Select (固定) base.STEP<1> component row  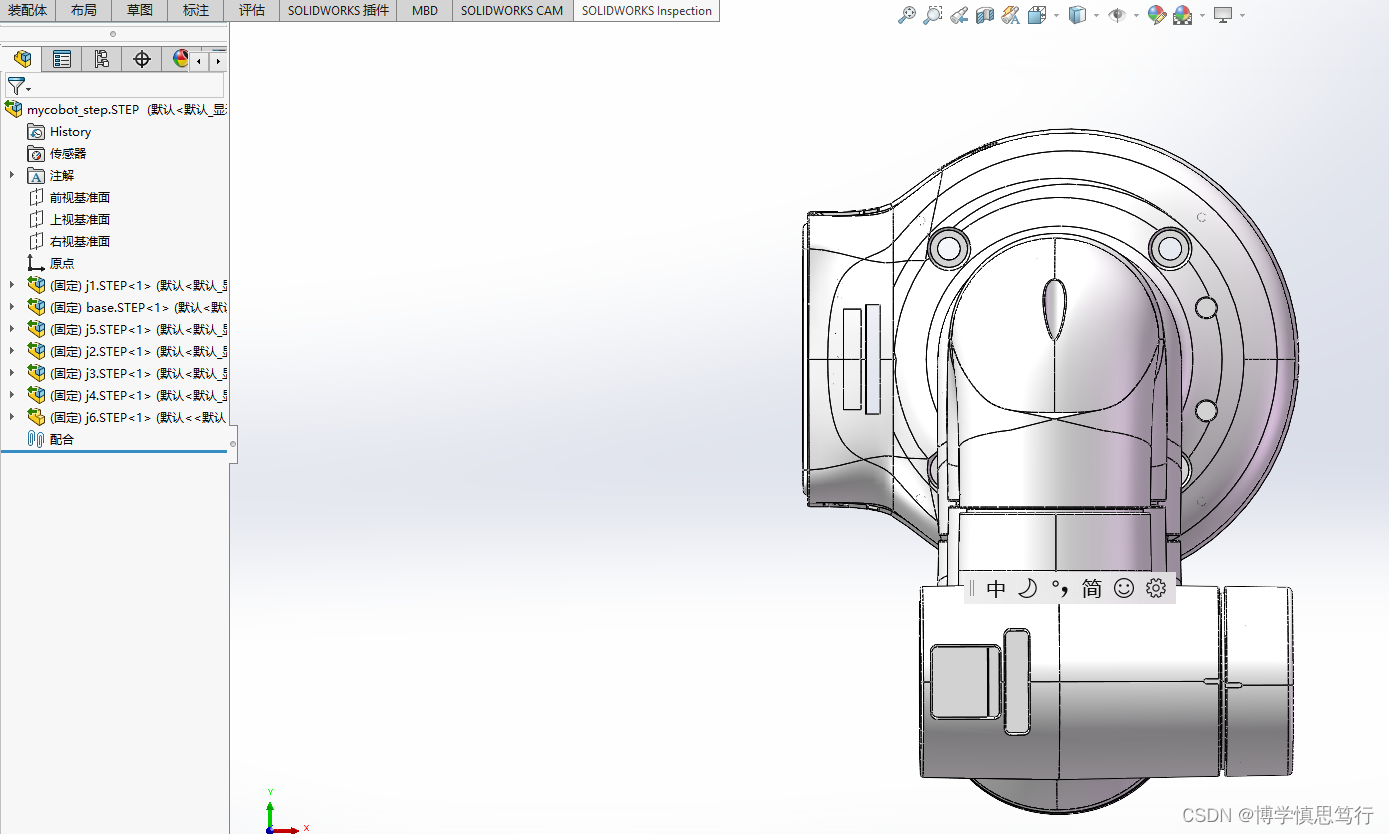click(127, 307)
